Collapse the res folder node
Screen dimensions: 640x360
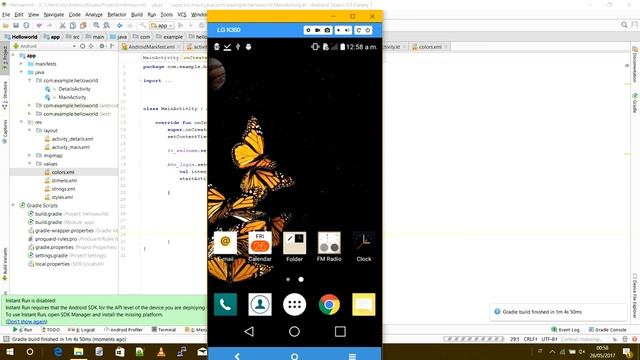(21, 122)
